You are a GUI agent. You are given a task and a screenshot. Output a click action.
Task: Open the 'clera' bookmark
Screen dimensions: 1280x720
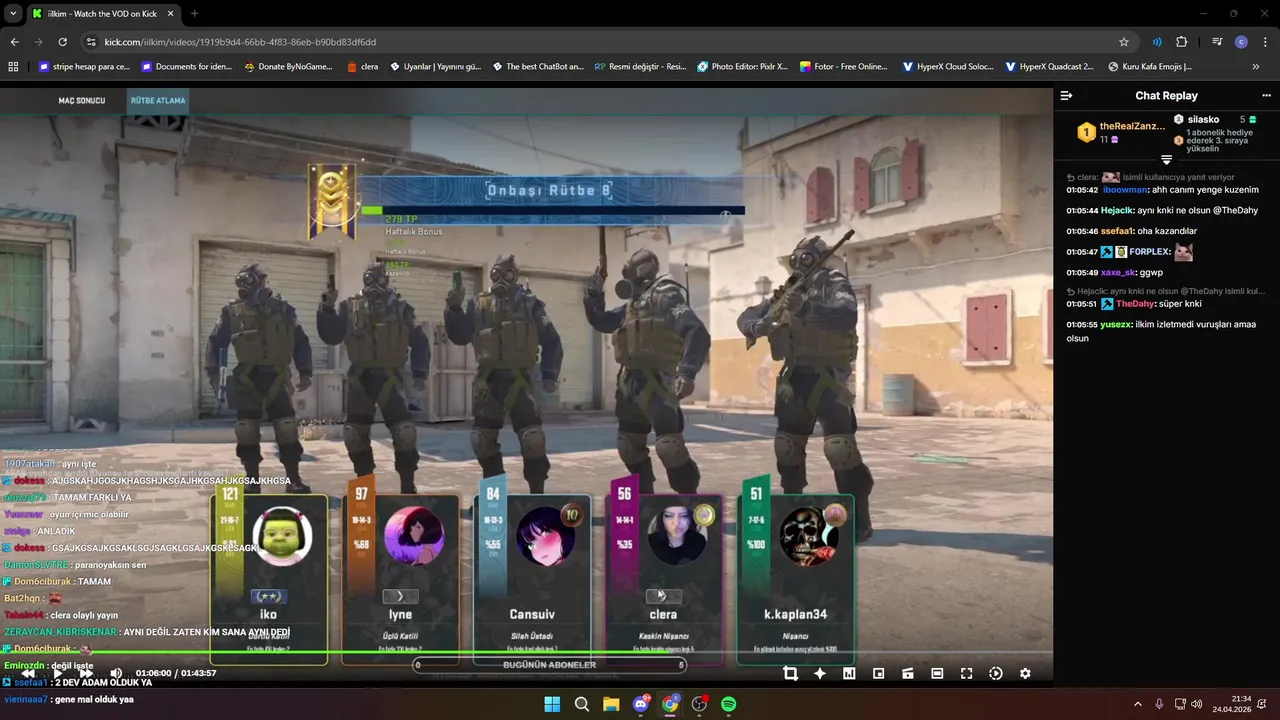(x=362, y=67)
